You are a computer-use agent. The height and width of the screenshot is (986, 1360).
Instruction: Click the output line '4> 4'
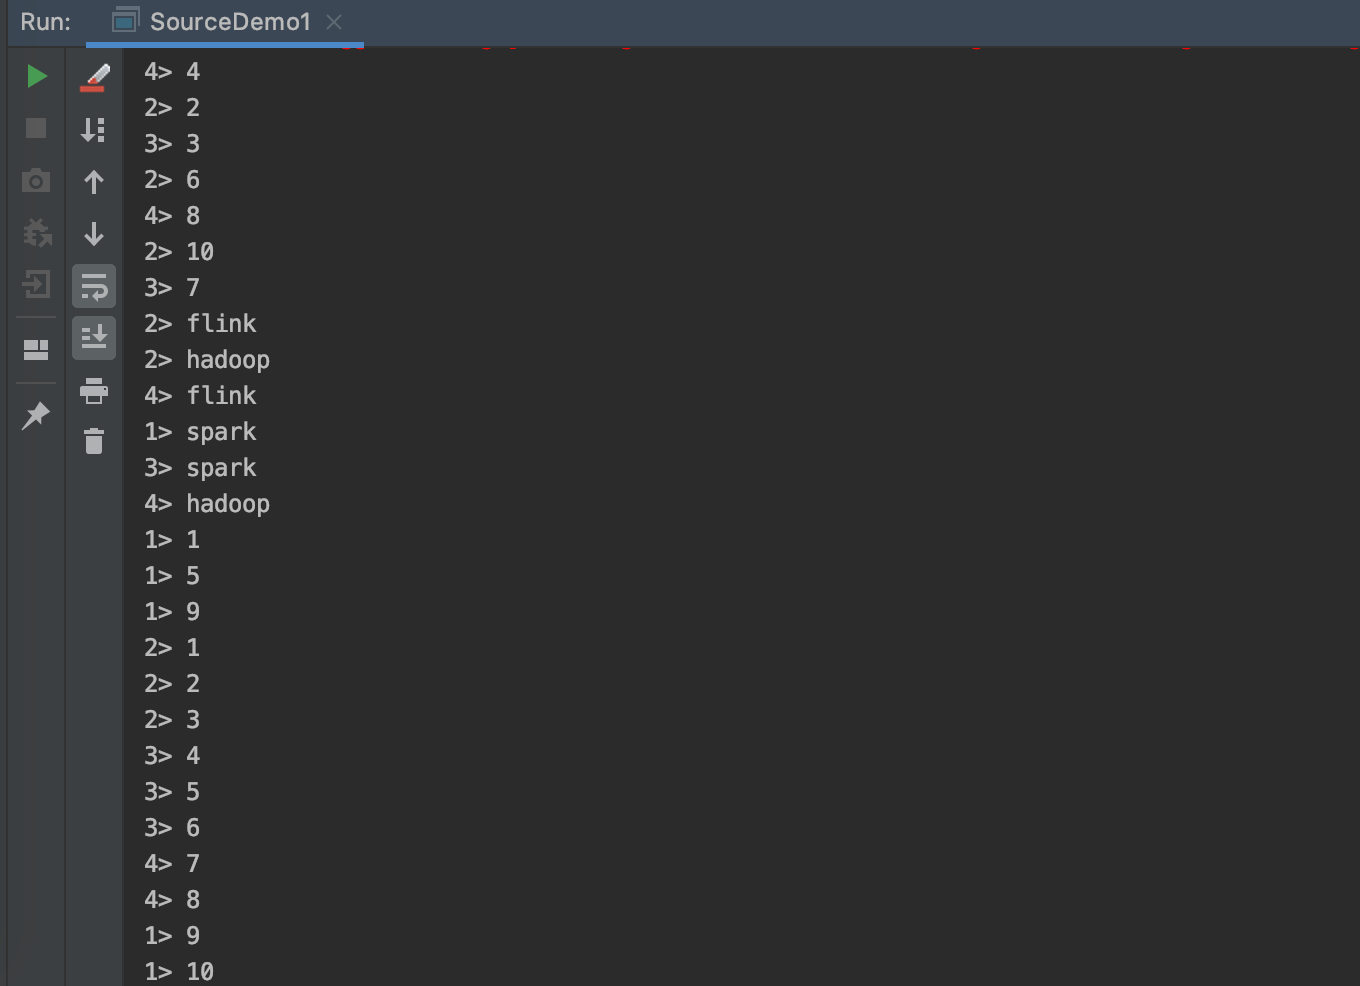click(x=172, y=71)
